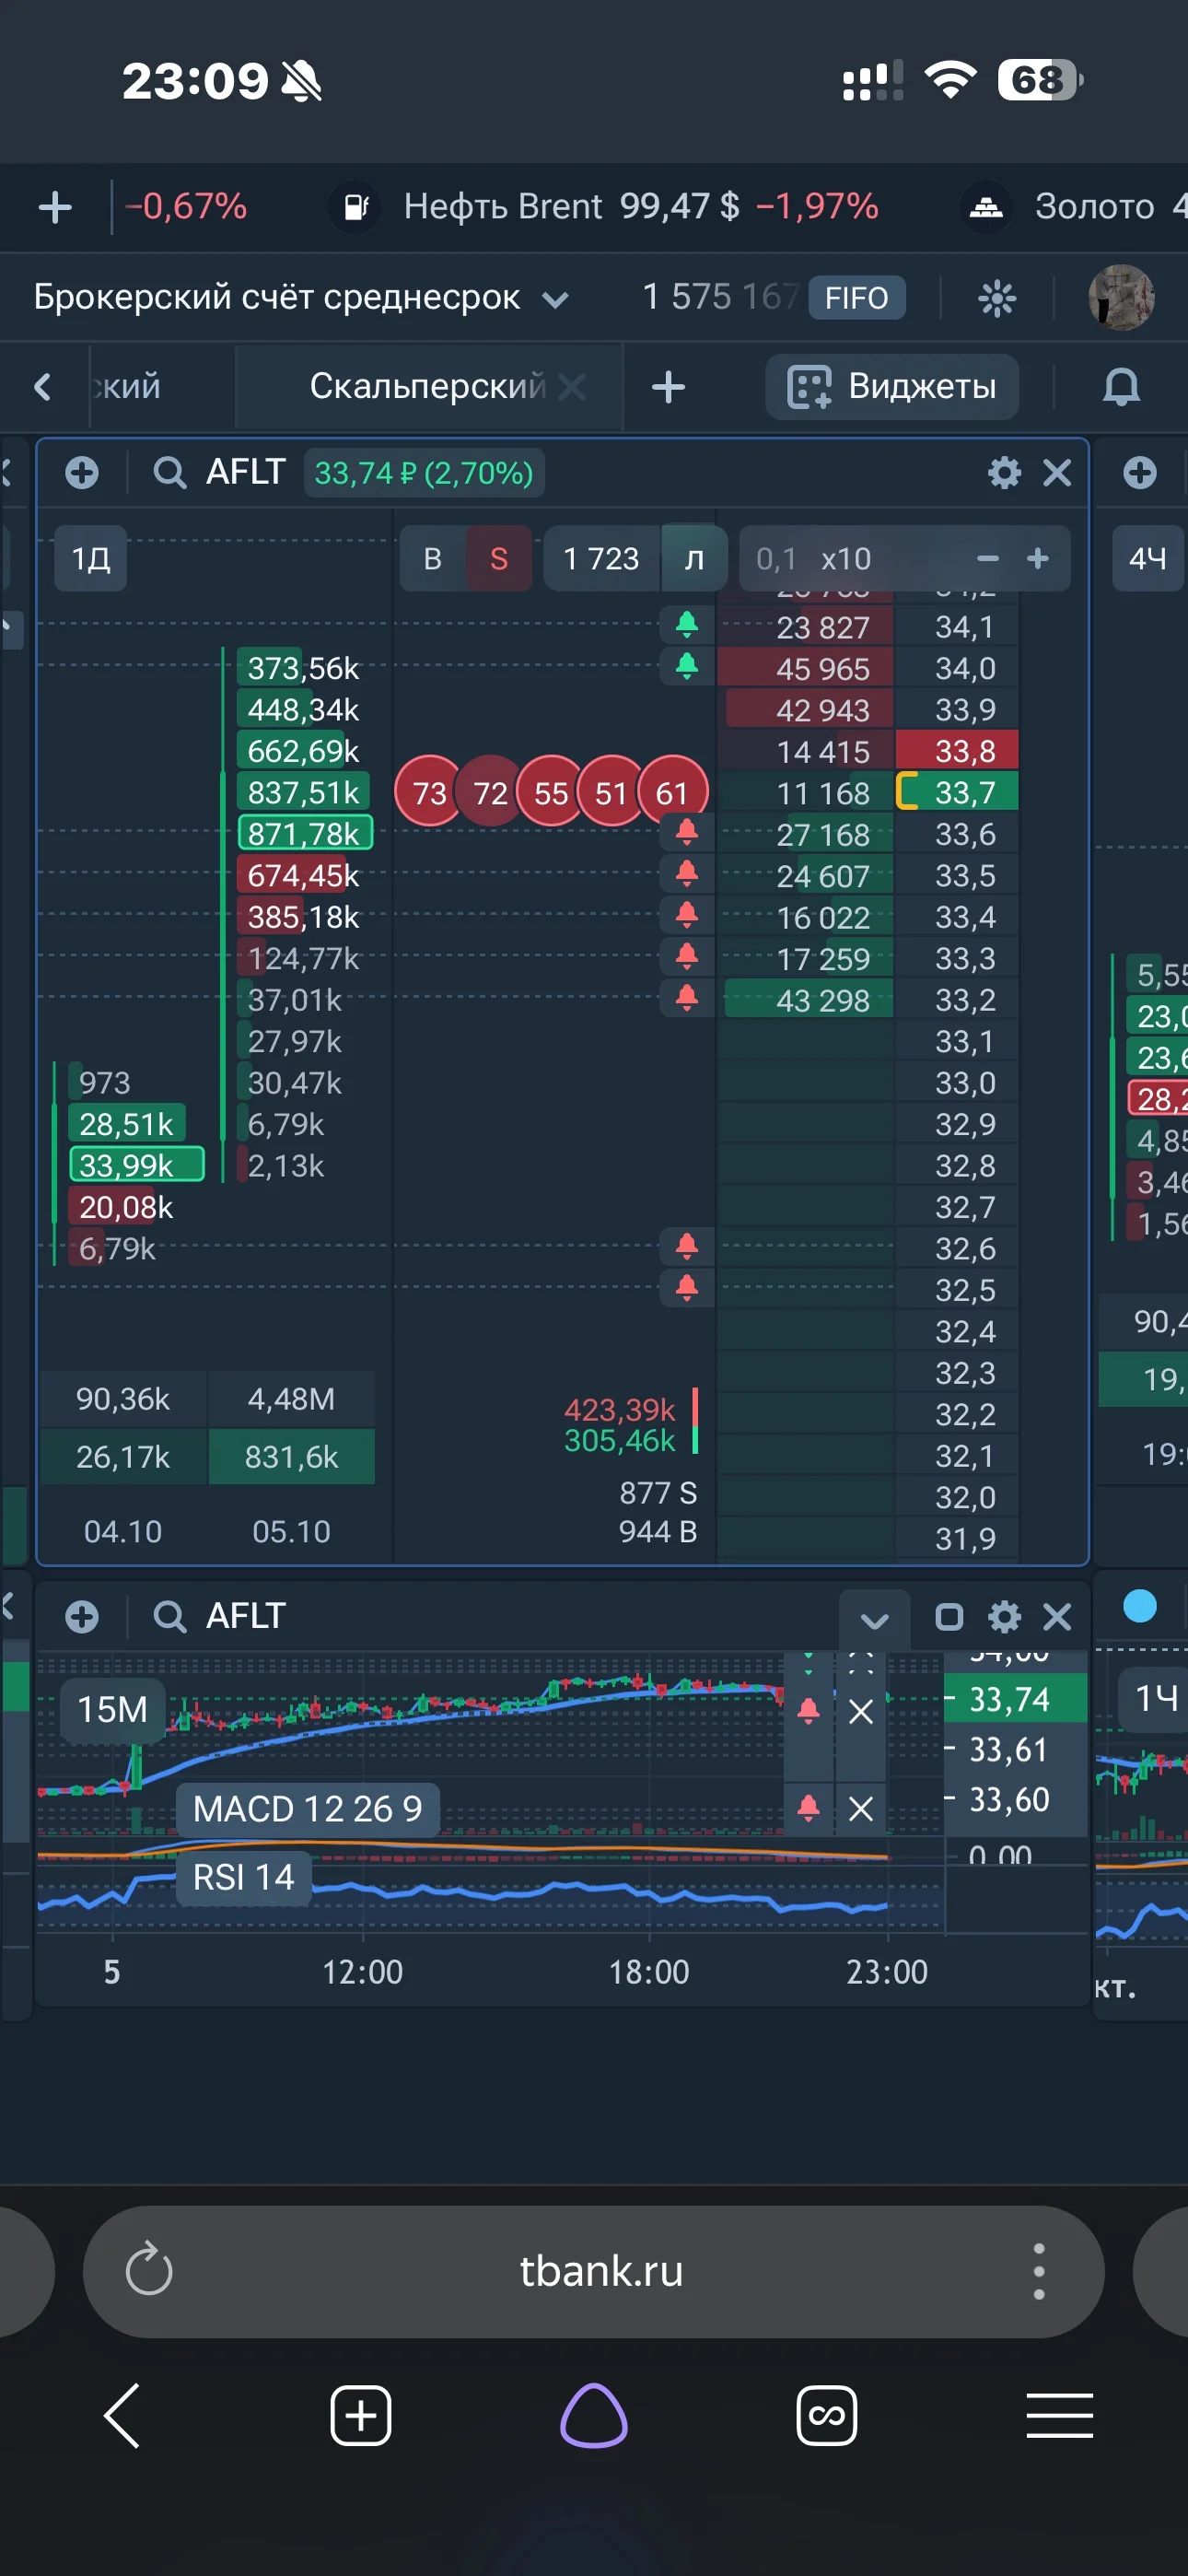Choose the B buy mode

pyautogui.click(x=432, y=558)
